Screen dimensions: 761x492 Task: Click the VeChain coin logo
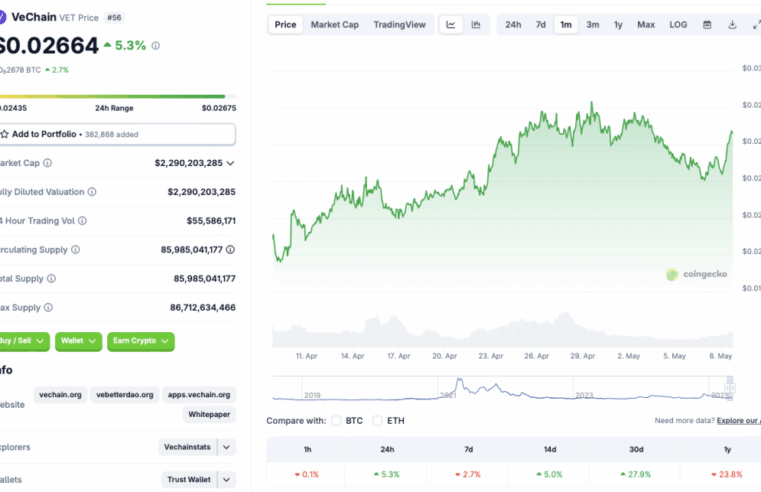tap(2, 17)
